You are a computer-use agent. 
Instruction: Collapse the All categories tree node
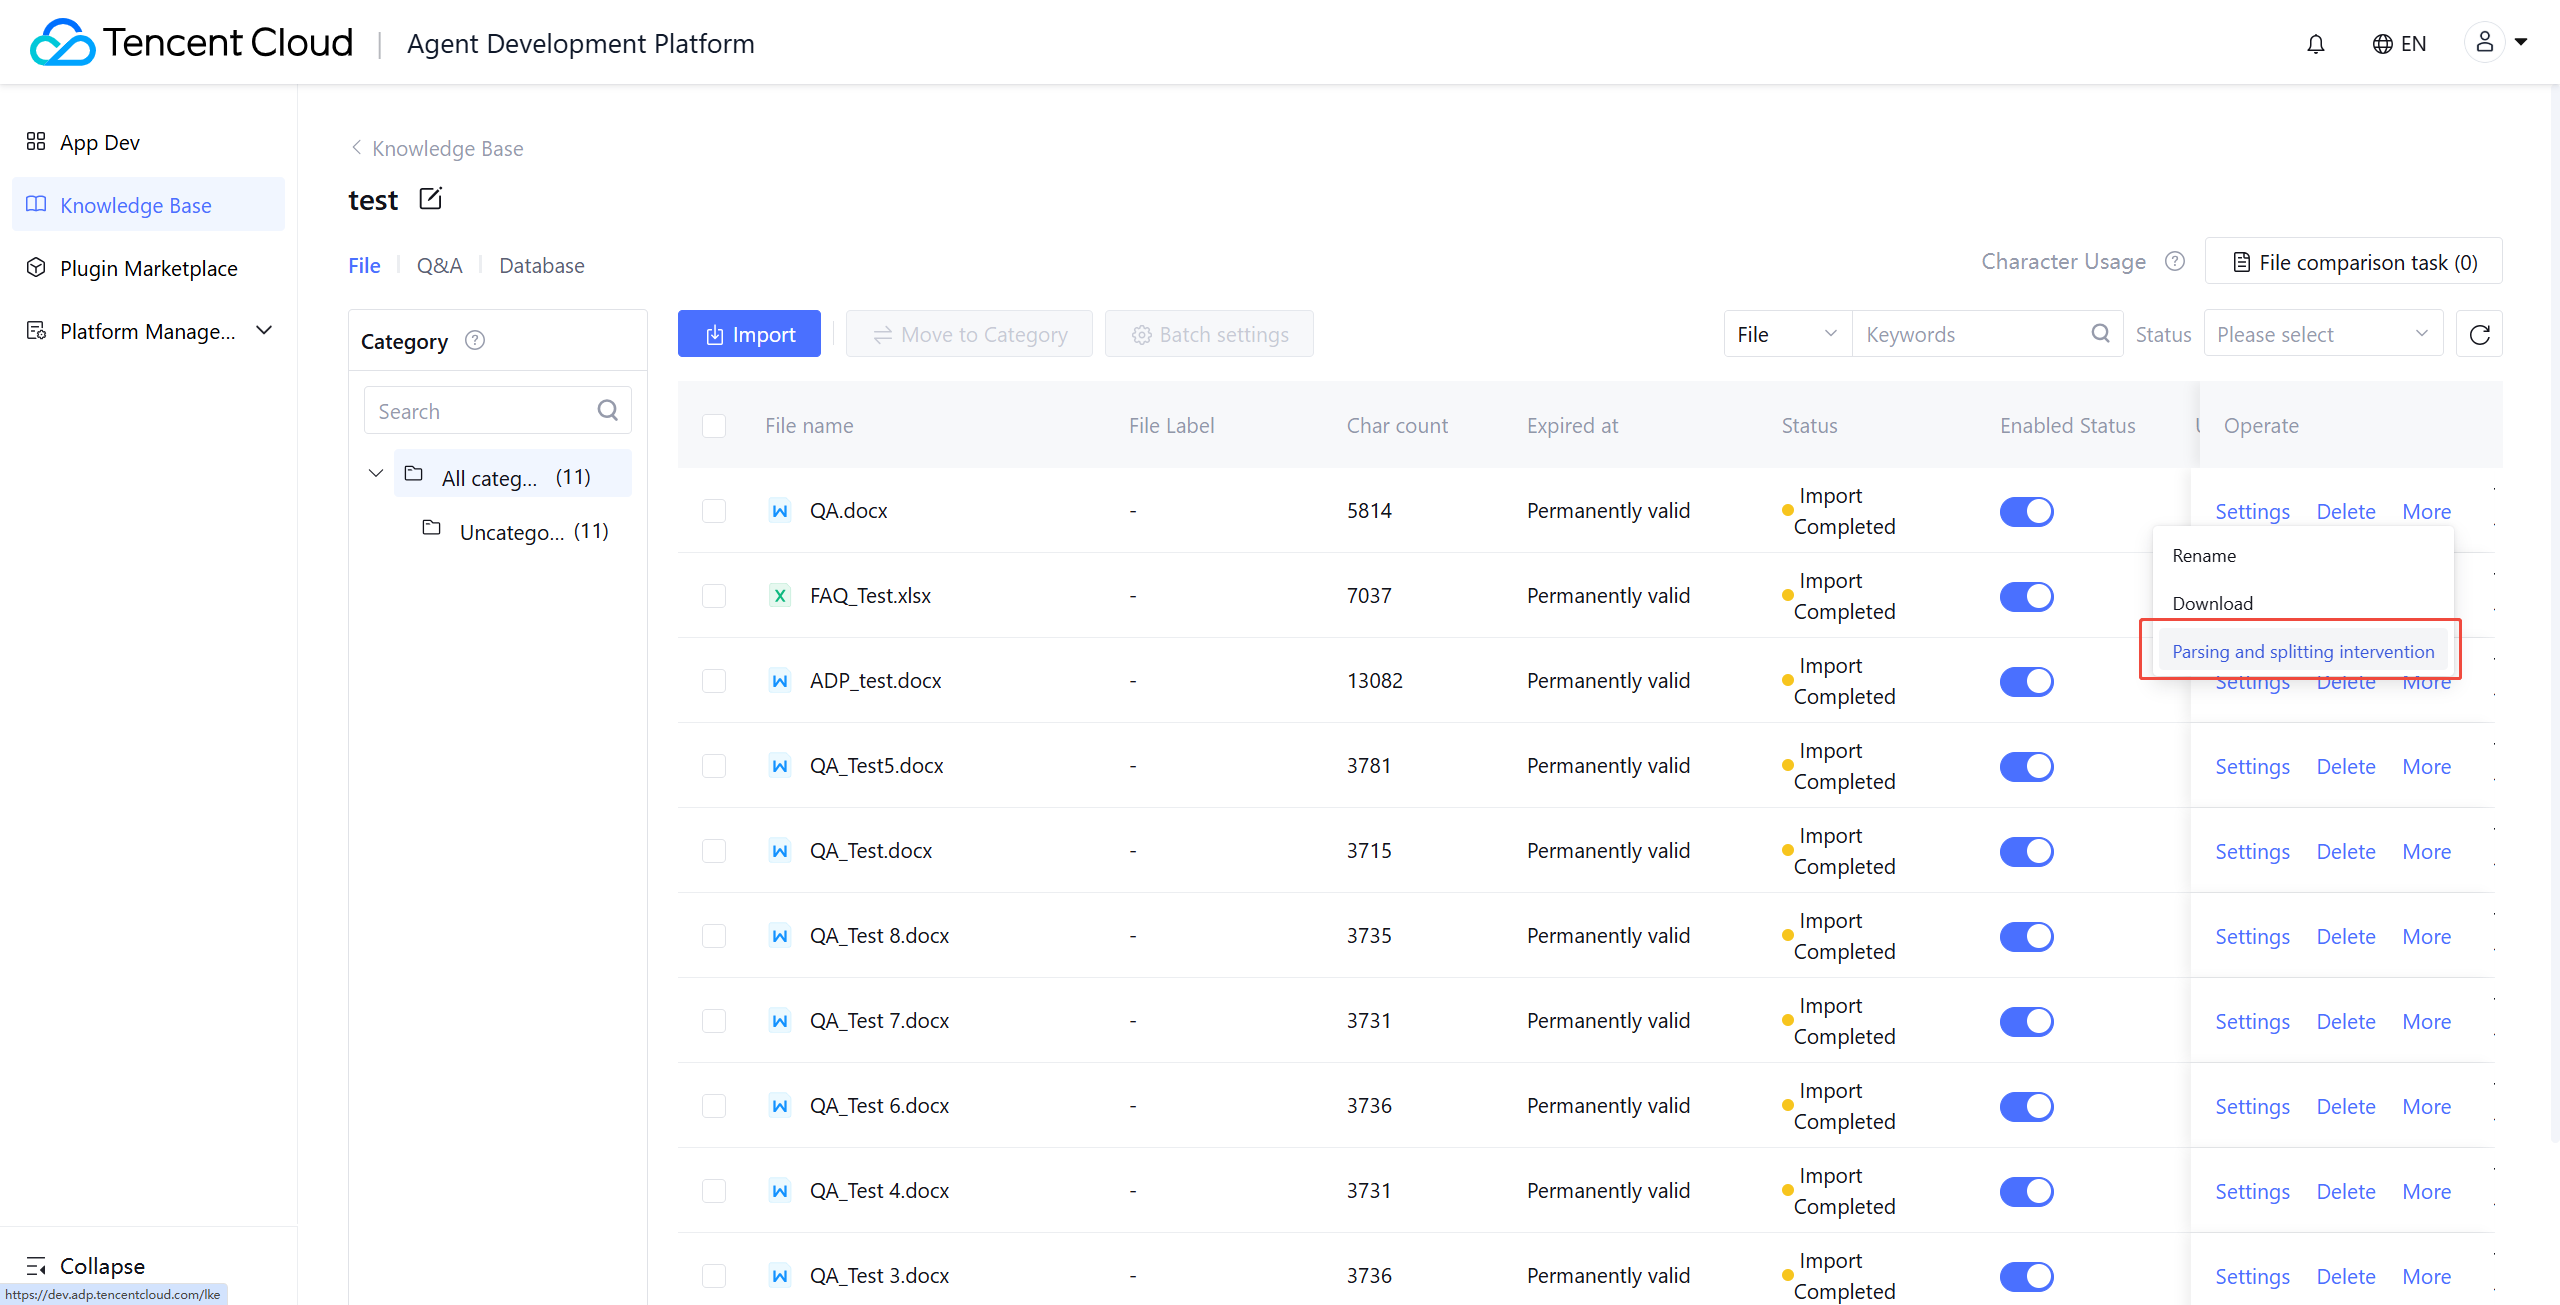(x=376, y=474)
